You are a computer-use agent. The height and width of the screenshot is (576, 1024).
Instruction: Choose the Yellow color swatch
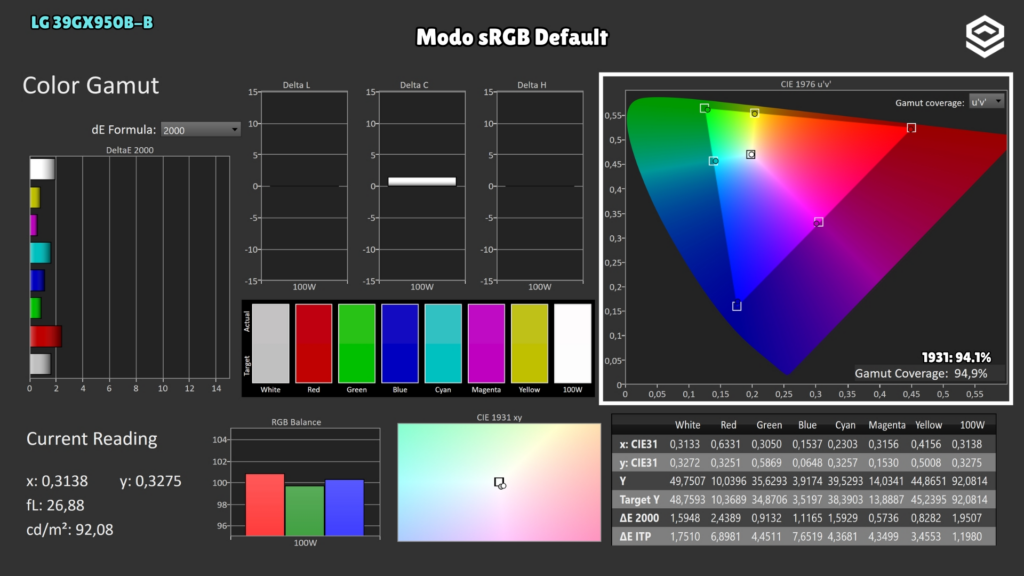click(x=529, y=344)
